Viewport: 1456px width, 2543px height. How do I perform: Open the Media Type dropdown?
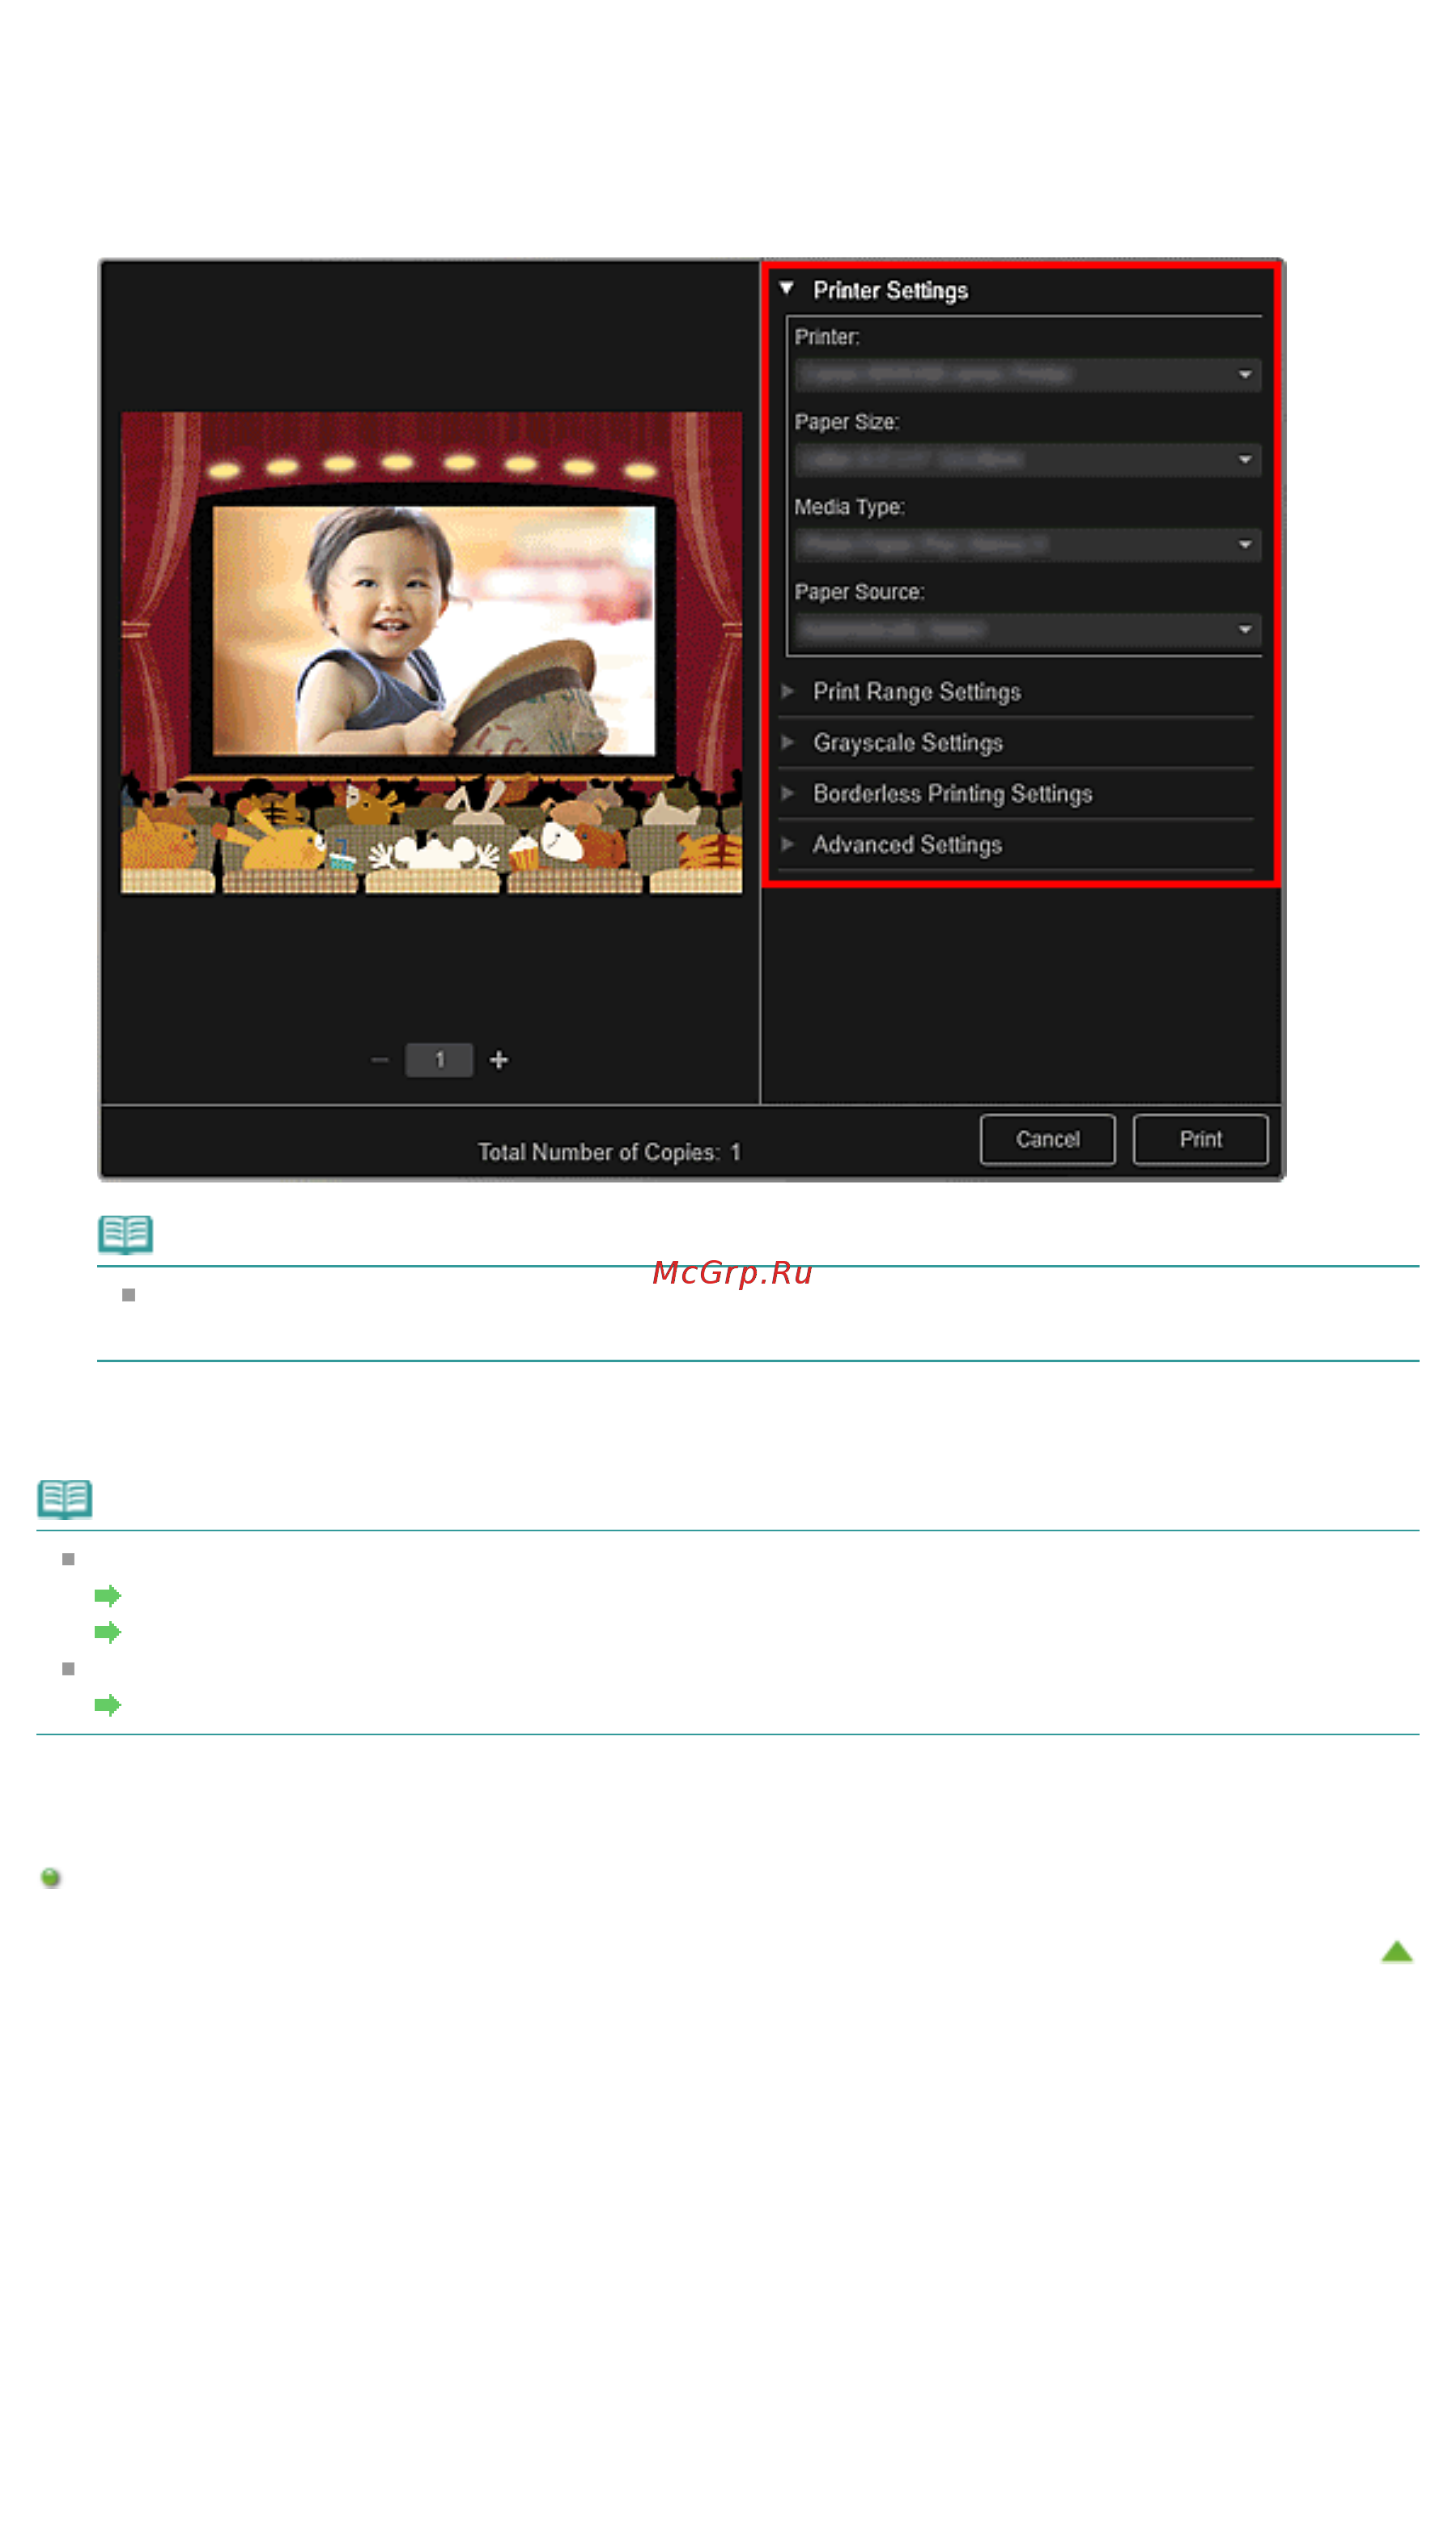(x=1028, y=545)
